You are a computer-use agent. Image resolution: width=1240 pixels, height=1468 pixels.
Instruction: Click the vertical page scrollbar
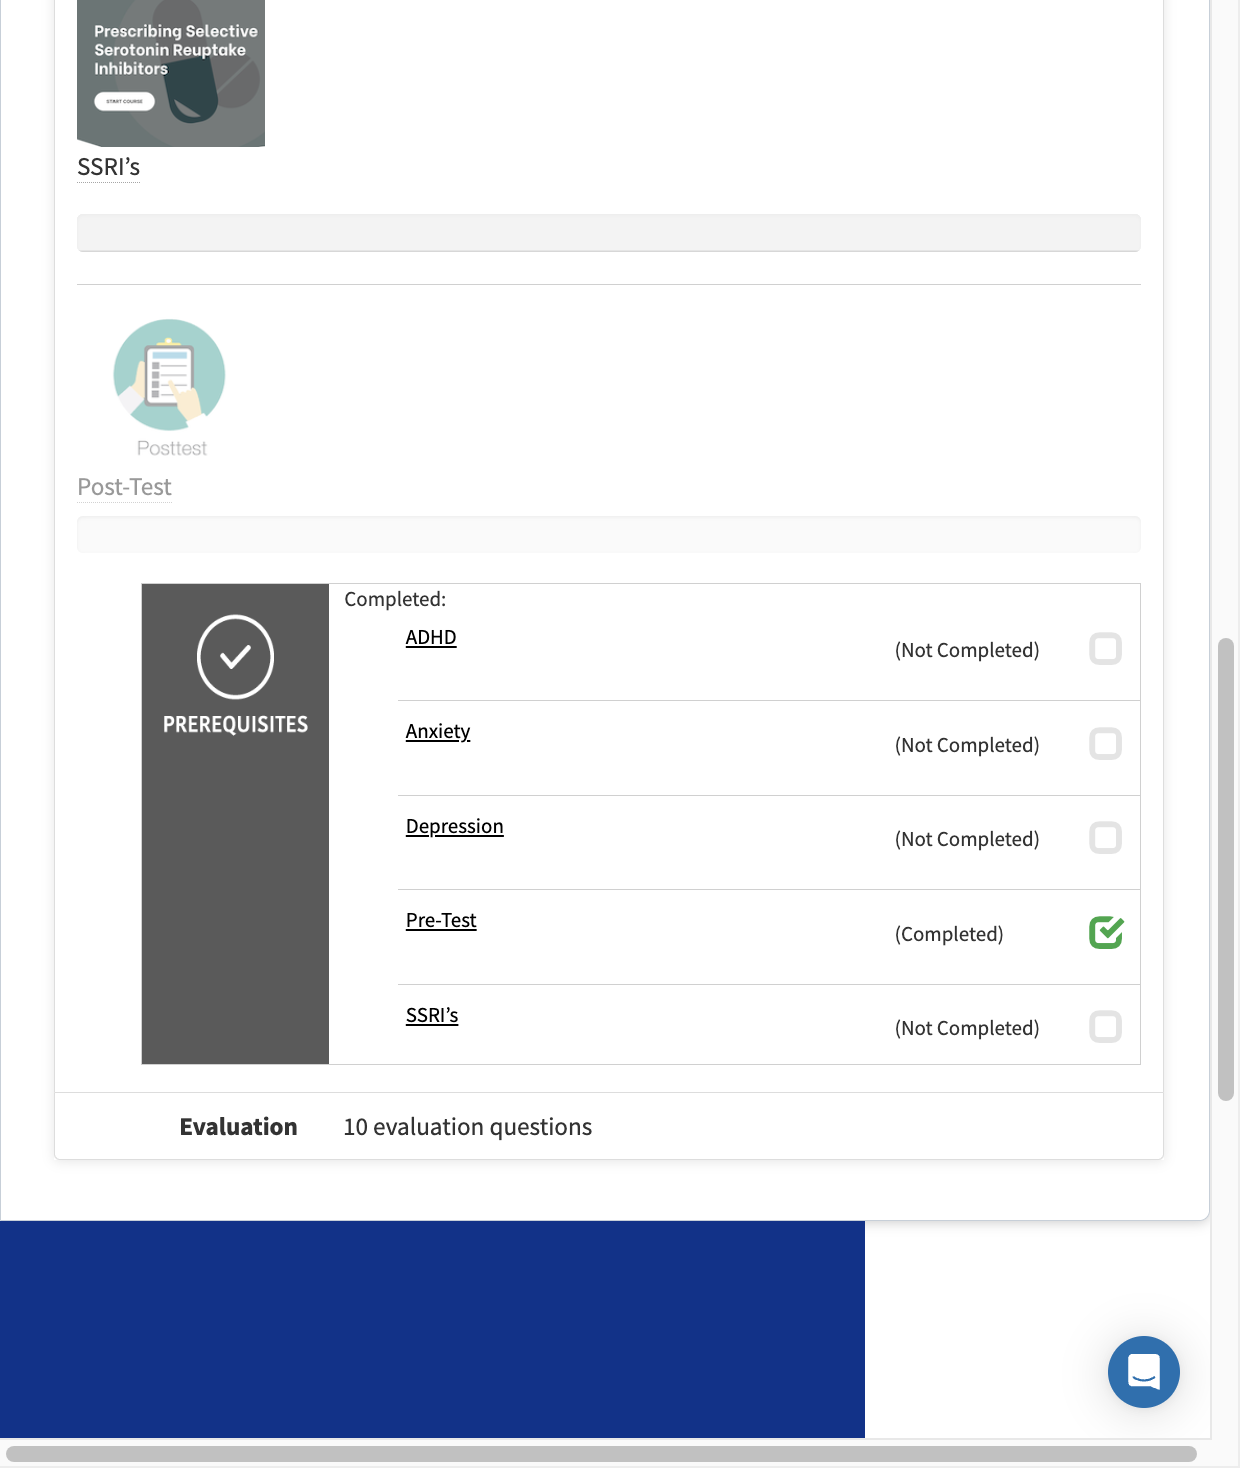[1226, 869]
